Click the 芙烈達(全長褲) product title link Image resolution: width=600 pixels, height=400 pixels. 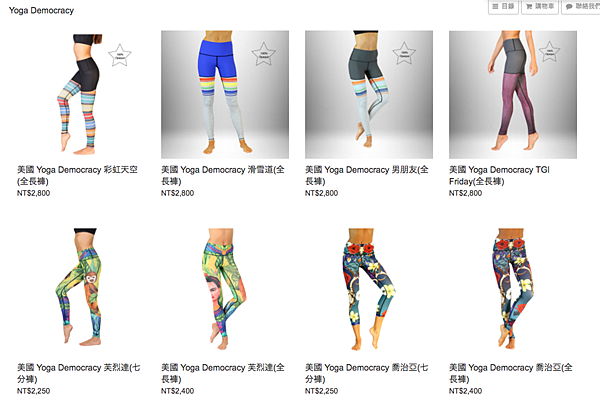point(223,373)
